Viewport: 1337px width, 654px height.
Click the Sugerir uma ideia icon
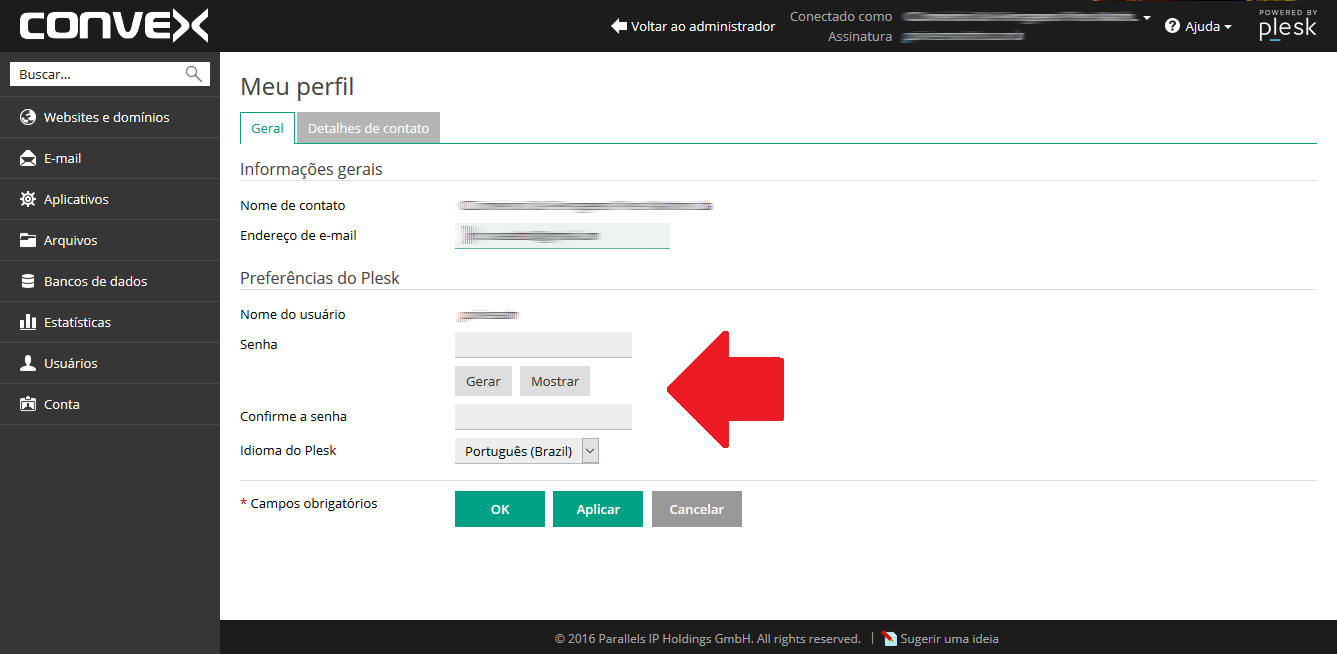[890, 639]
